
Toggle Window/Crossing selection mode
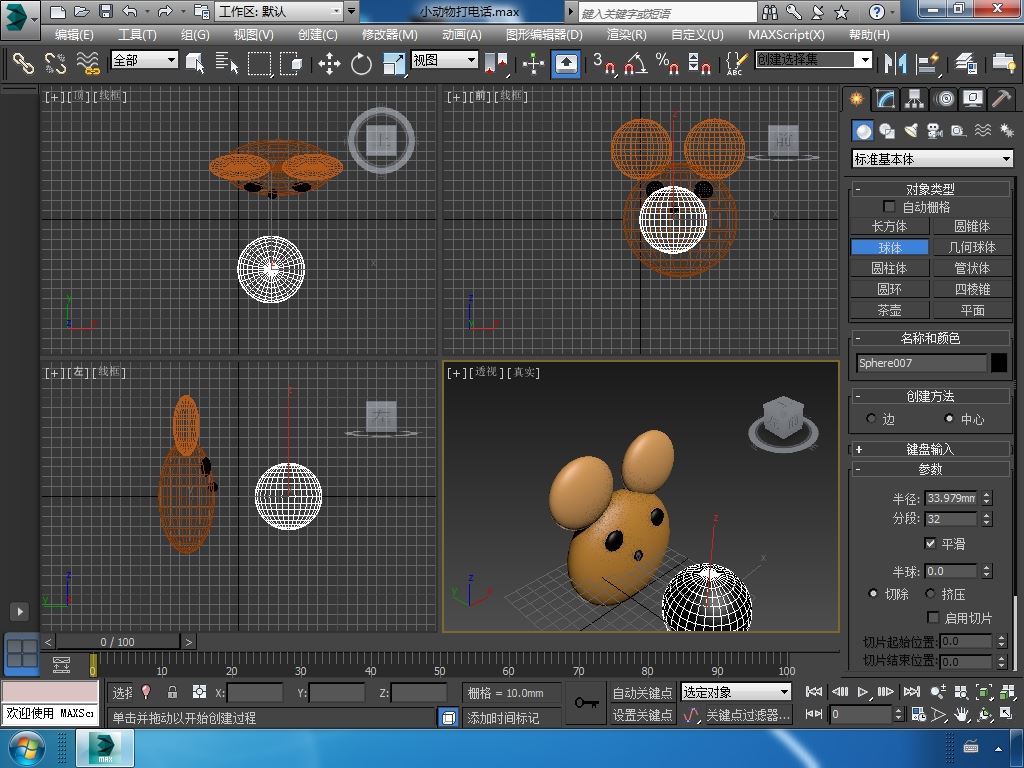pos(291,63)
